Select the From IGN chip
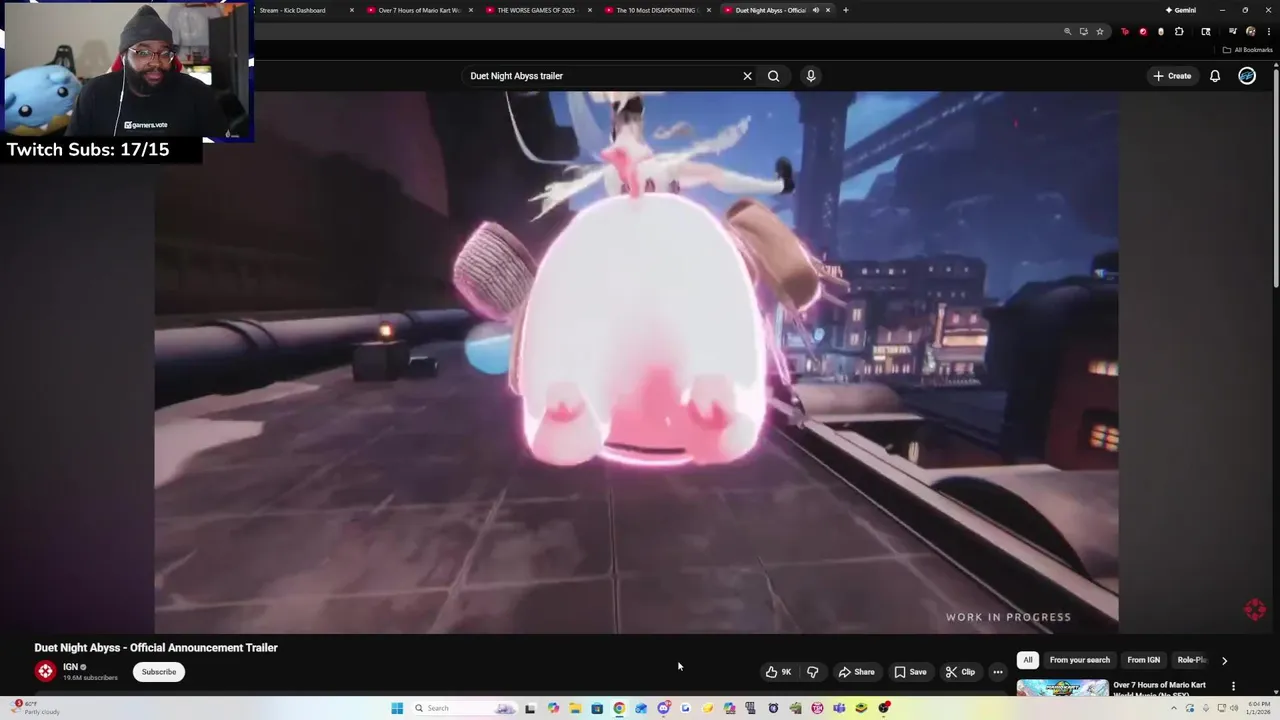1280x720 pixels. (x=1144, y=660)
